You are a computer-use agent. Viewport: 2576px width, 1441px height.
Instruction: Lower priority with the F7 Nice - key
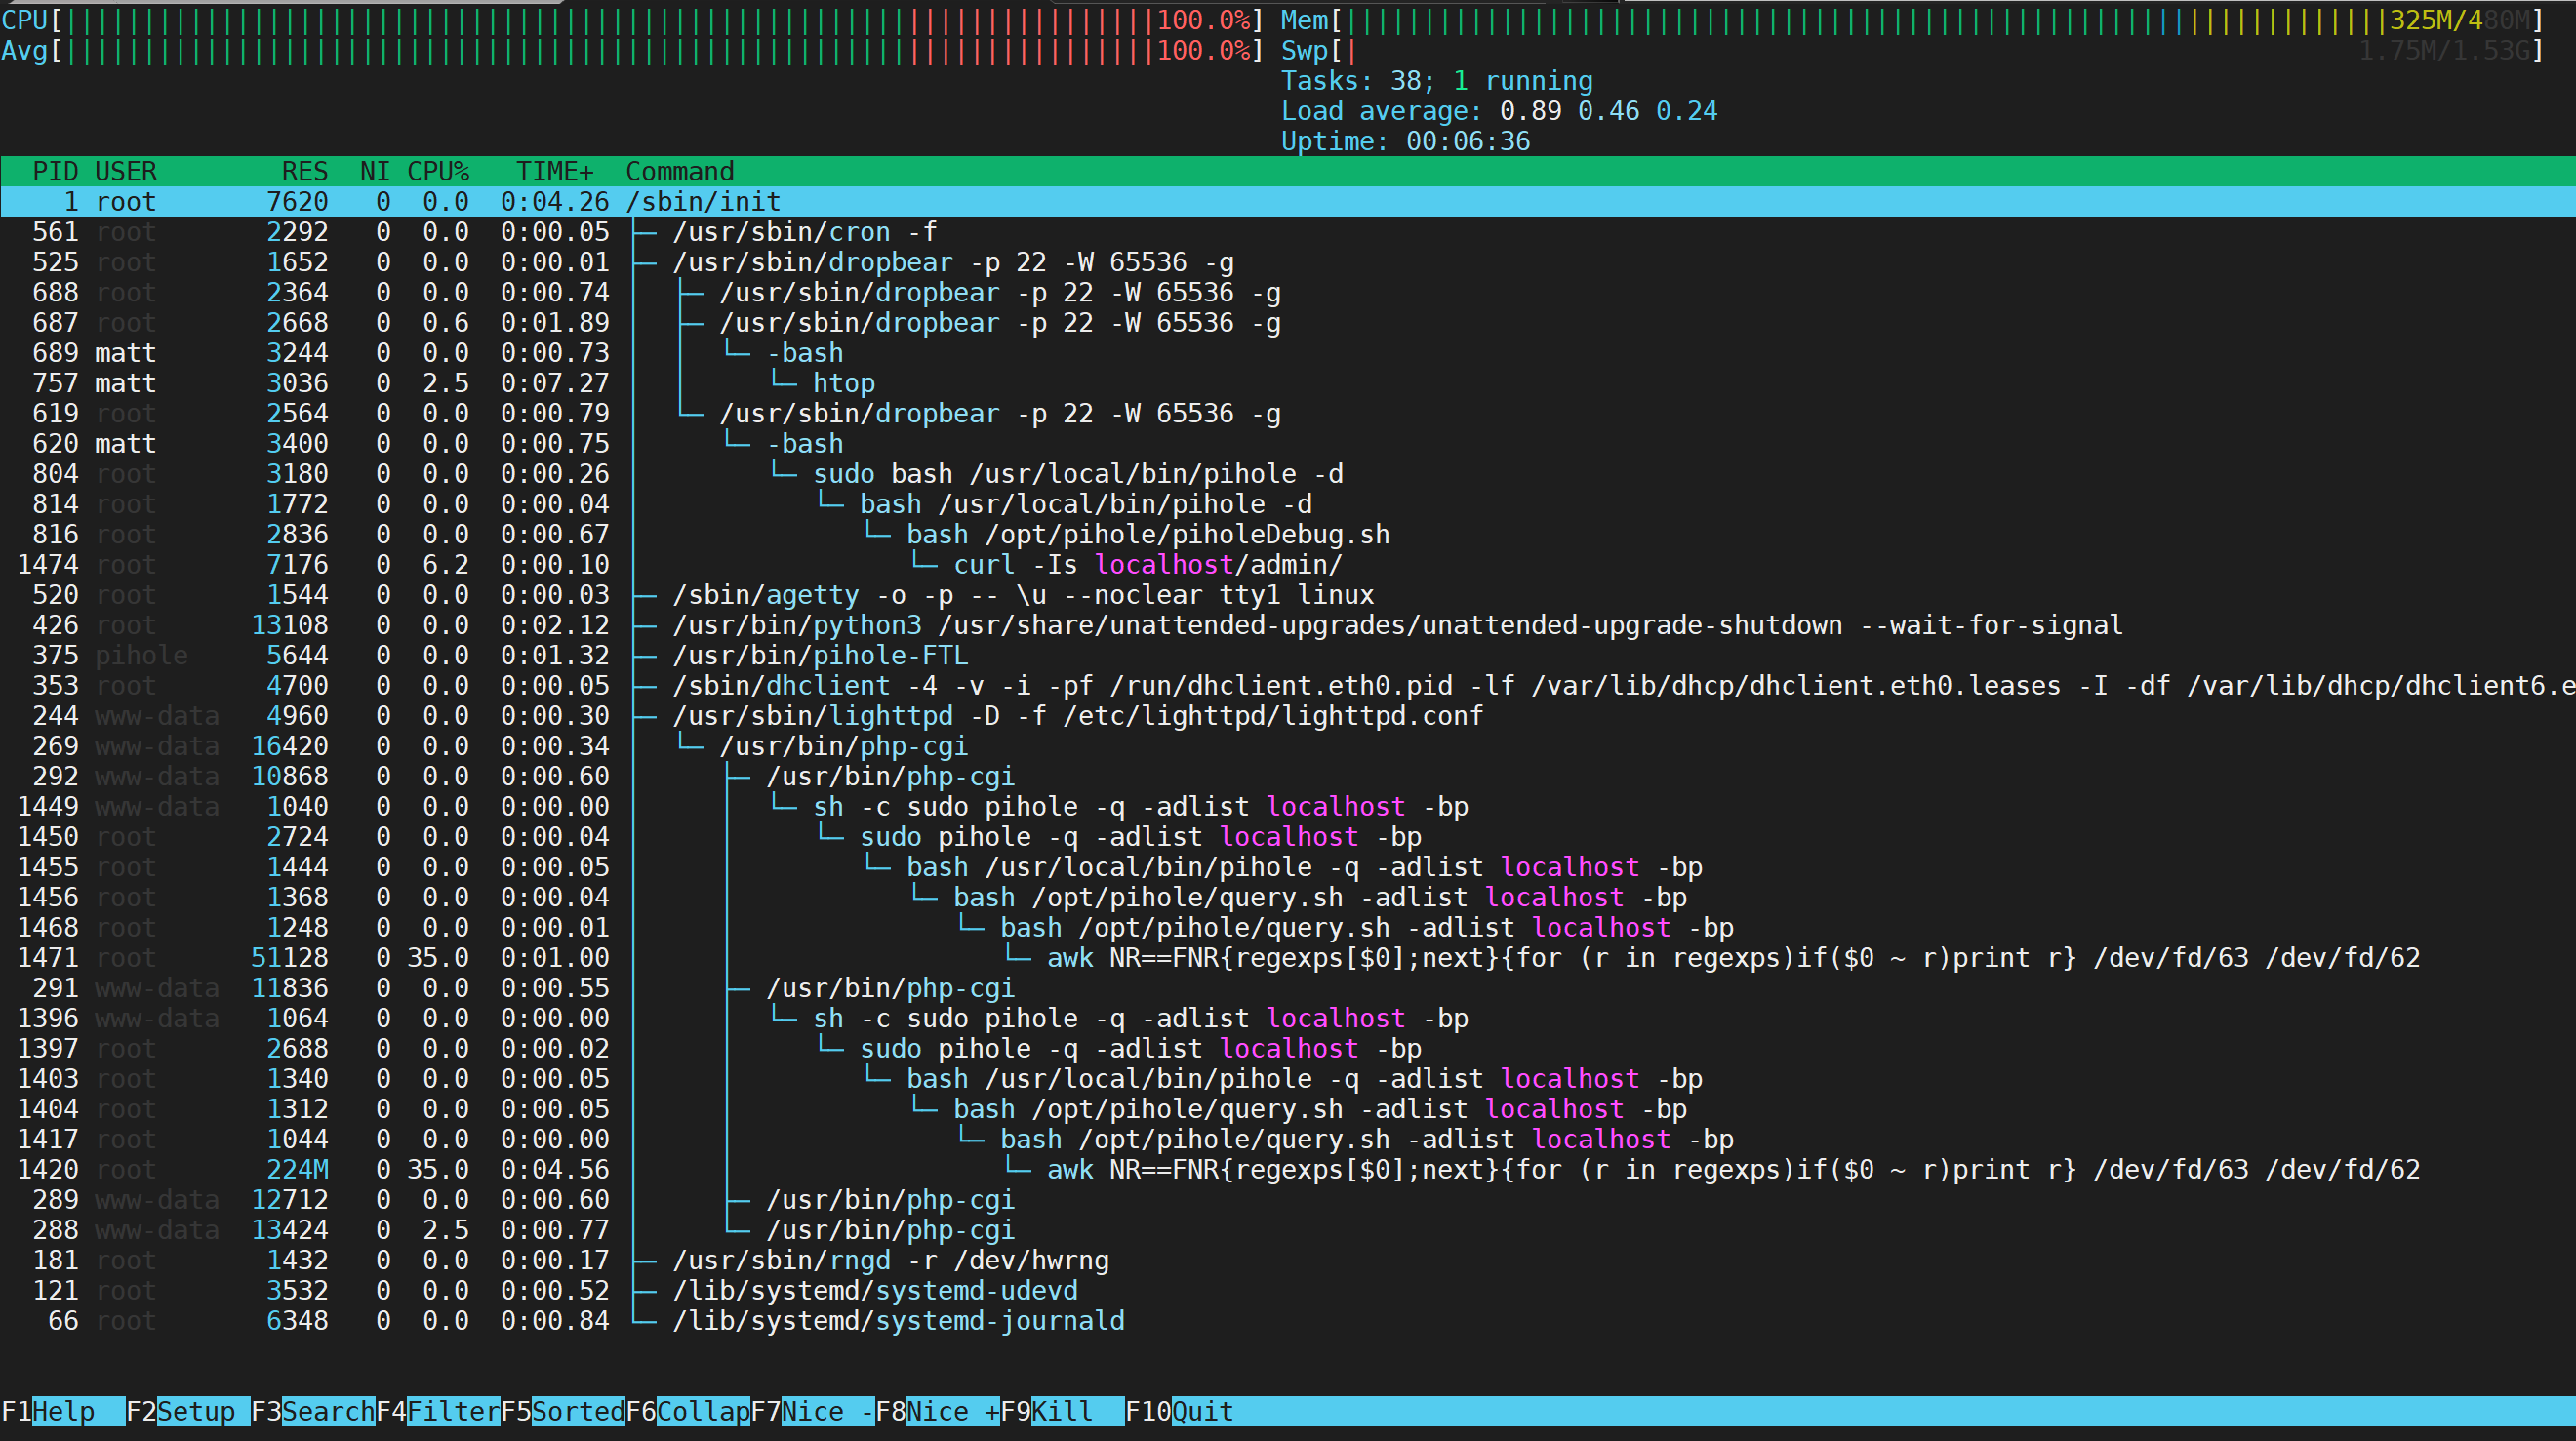[x=812, y=1411]
